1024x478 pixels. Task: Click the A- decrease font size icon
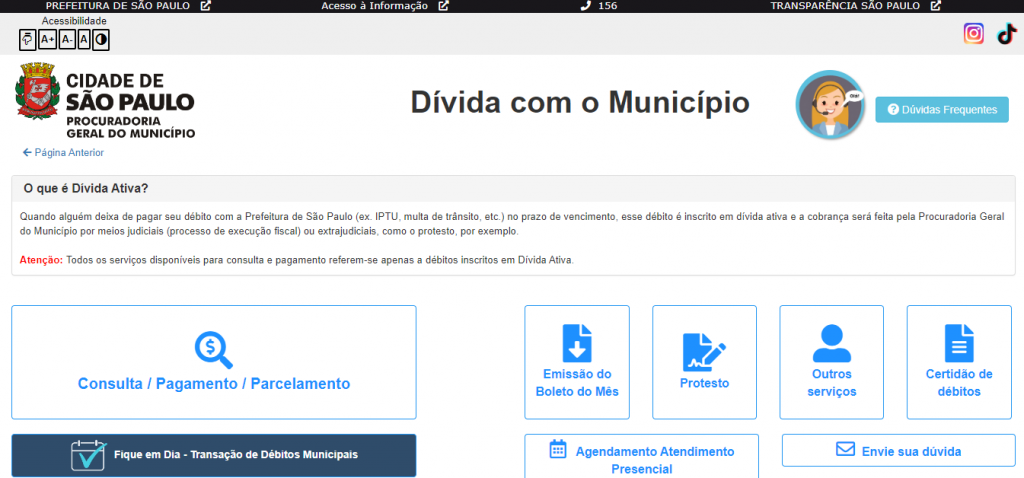(66, 40)
